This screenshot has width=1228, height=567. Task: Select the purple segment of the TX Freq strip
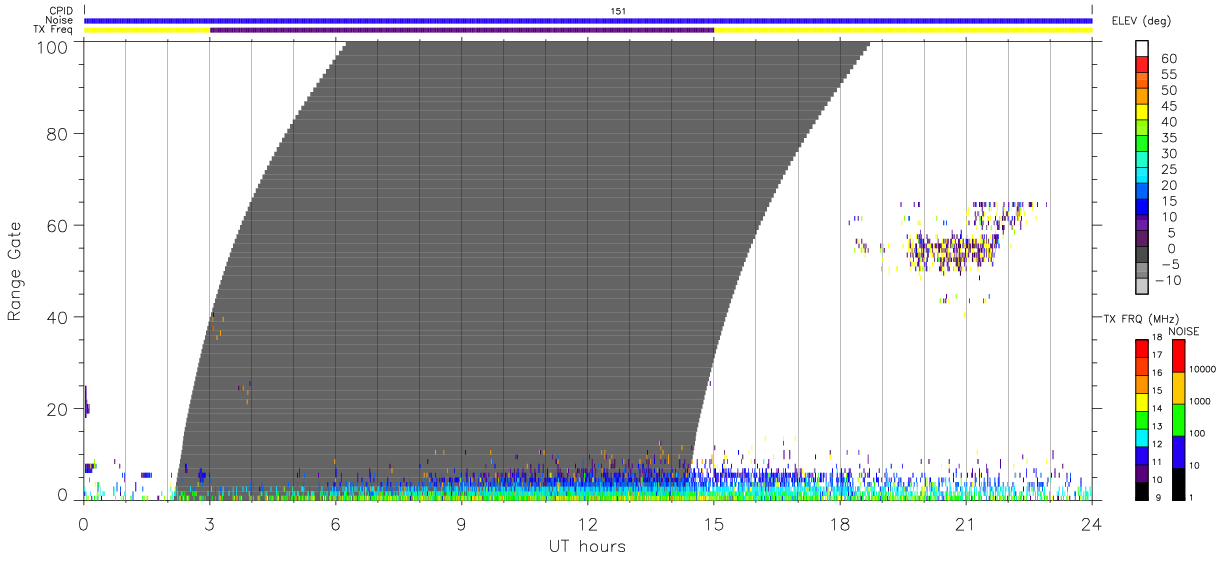[462, 30]
